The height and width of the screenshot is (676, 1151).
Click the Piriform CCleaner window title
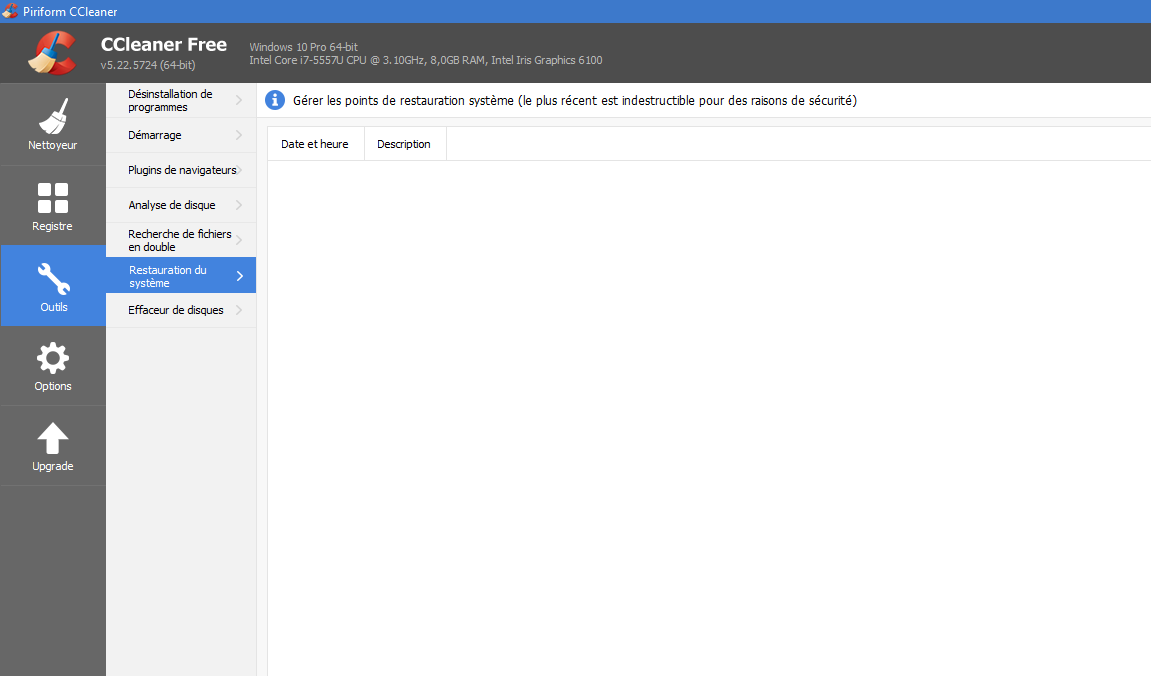pos(70,12)
